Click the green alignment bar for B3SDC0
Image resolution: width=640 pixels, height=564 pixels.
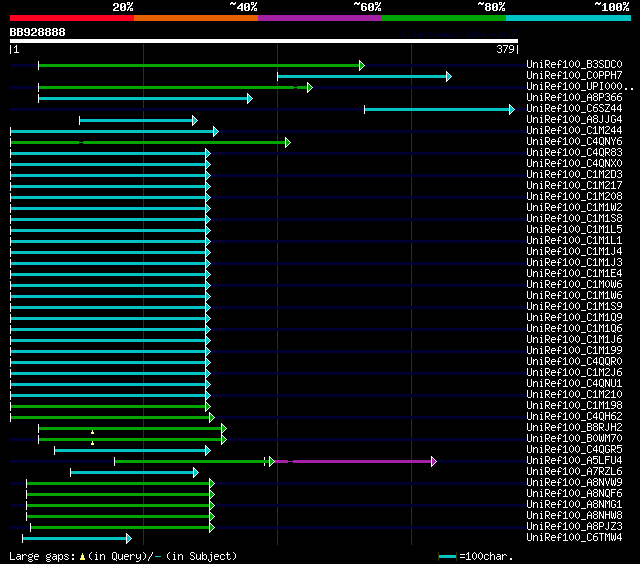pos(199,65)
